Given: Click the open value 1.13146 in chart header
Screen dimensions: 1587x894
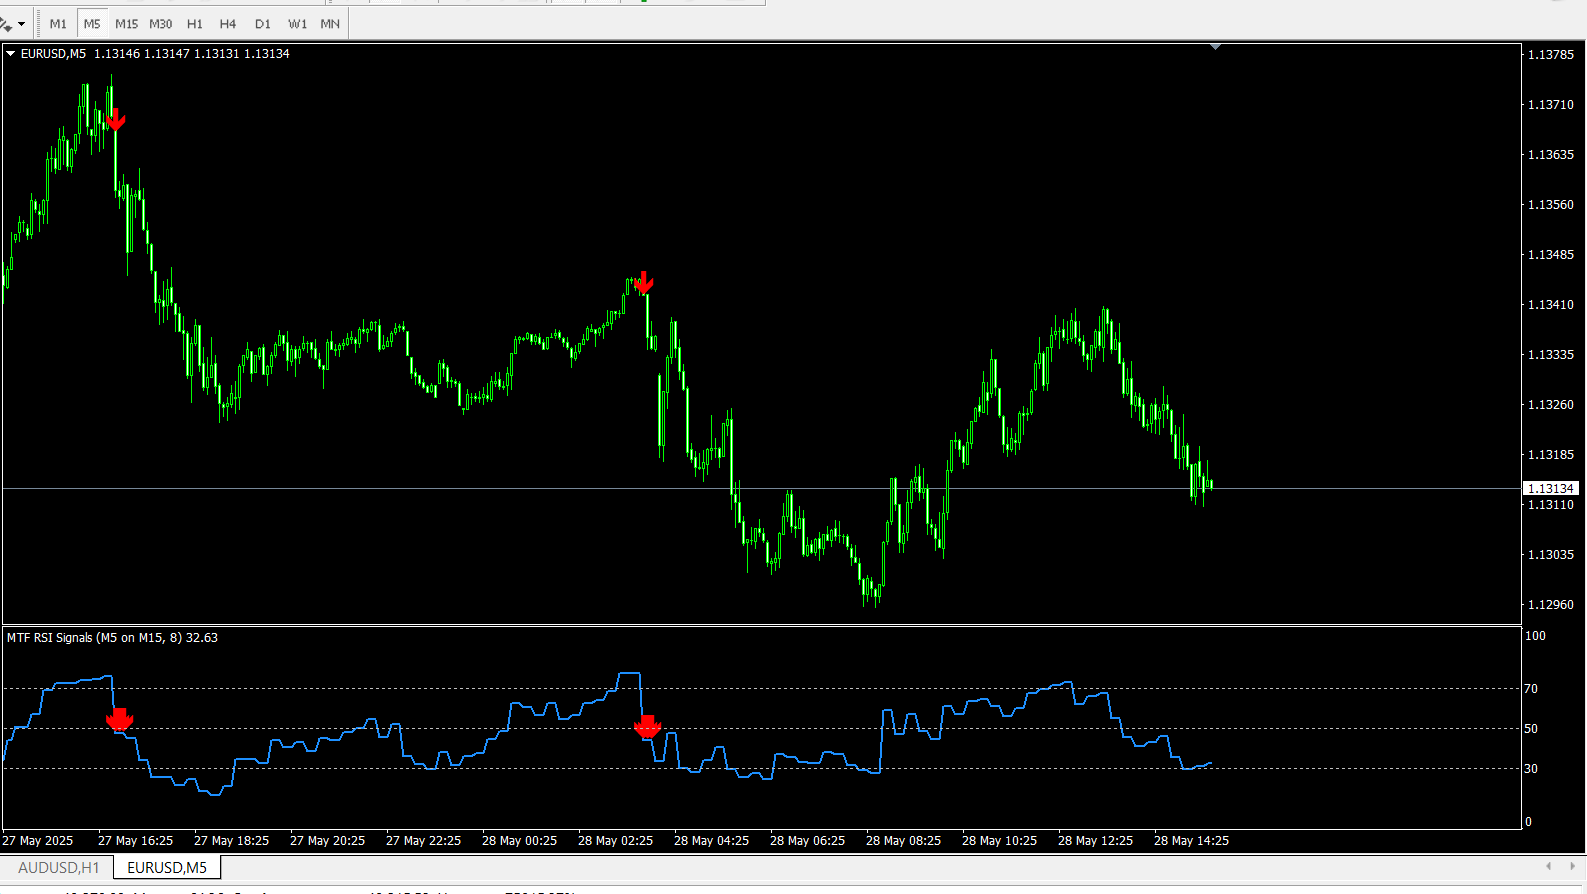Looking at the screenshot, I should (x=117, y=54).
